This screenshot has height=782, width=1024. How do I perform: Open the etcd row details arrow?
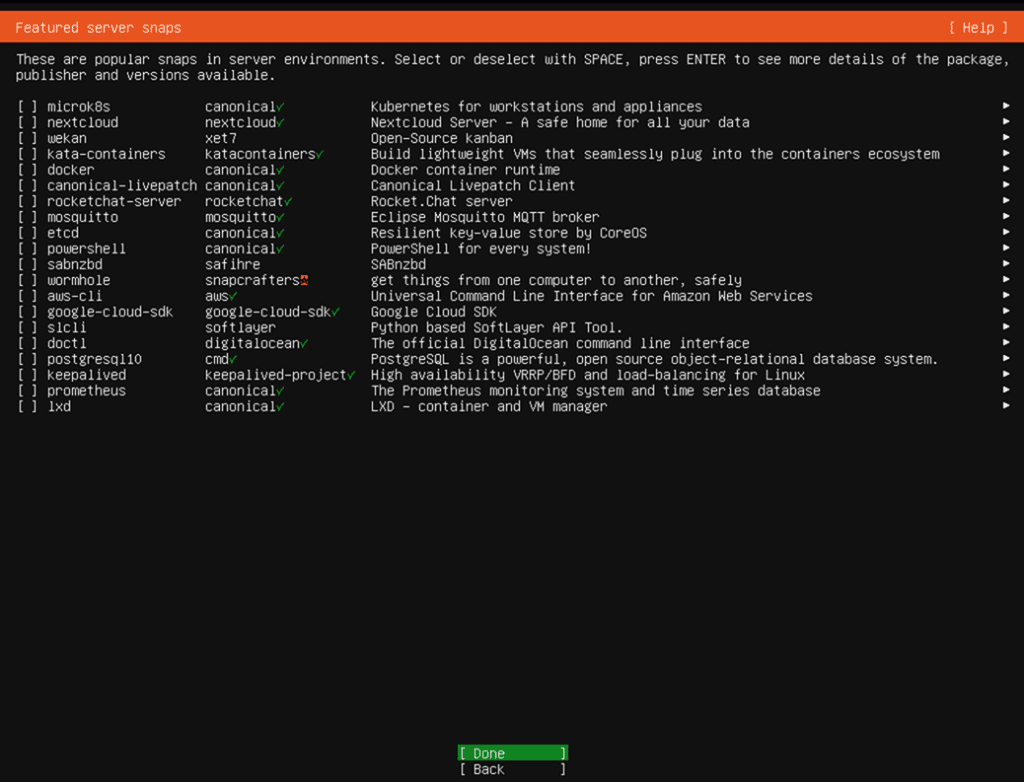(x=1006, y=232)
